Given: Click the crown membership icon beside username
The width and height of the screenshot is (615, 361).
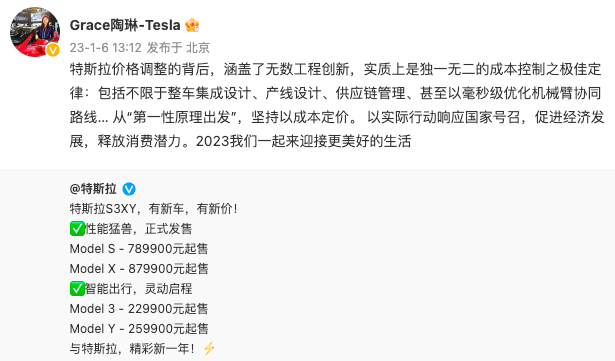Looking at the screenshot, I should point(192,26).
